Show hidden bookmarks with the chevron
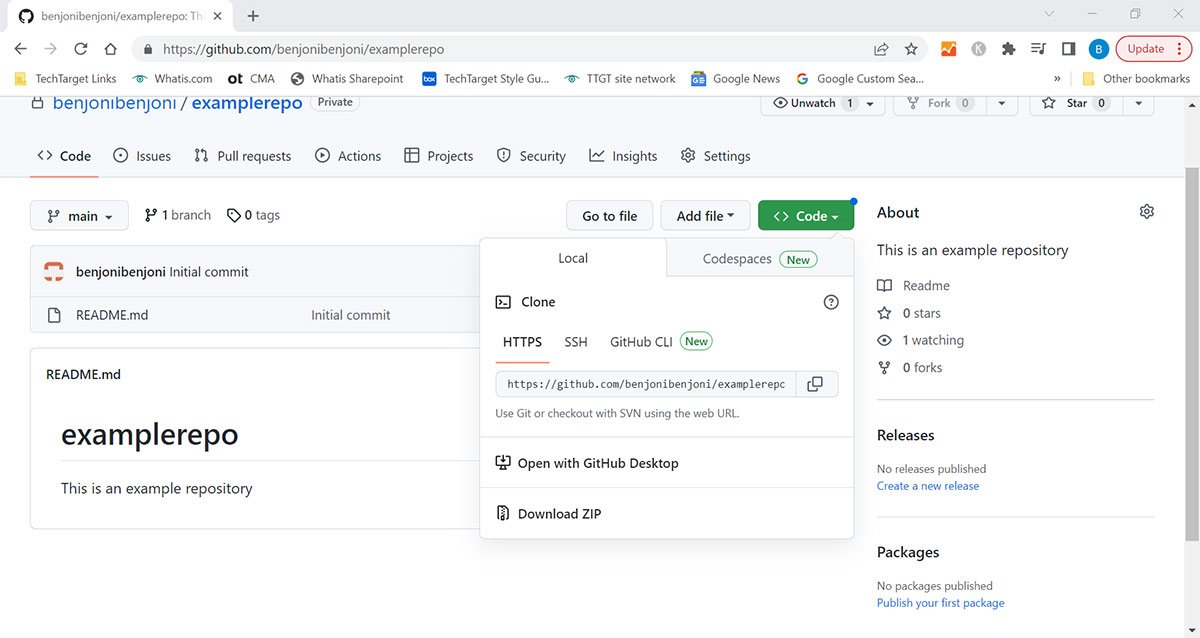 click(1057, 79)
